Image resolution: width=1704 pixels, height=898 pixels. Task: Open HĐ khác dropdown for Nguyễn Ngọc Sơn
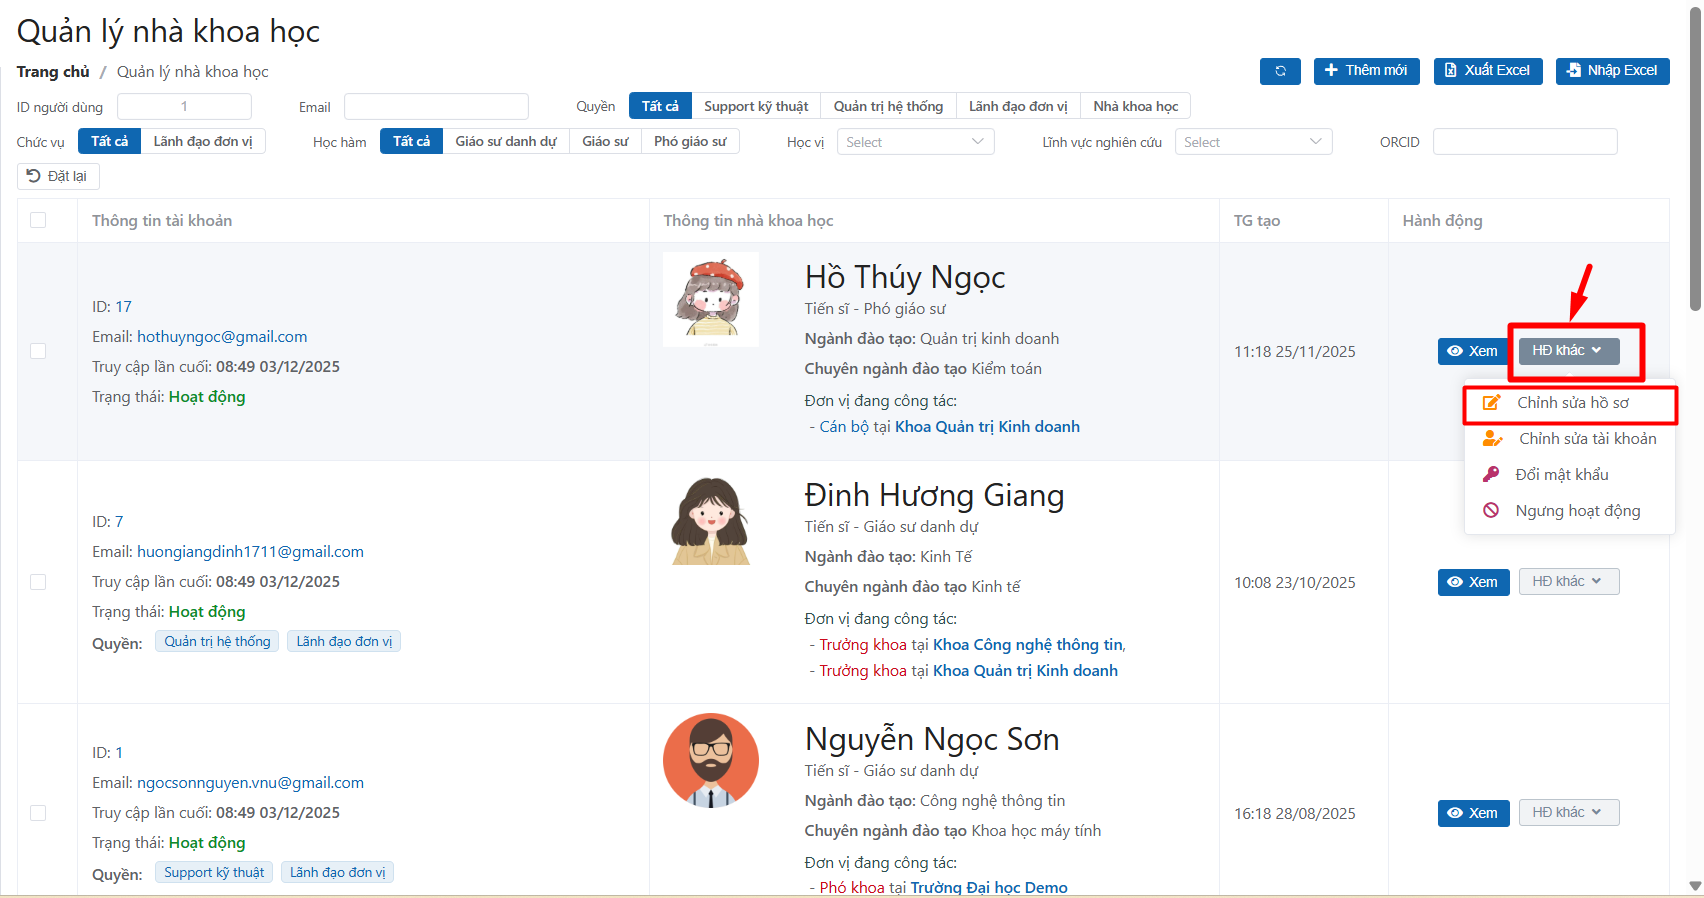[x=1568, y=813]
